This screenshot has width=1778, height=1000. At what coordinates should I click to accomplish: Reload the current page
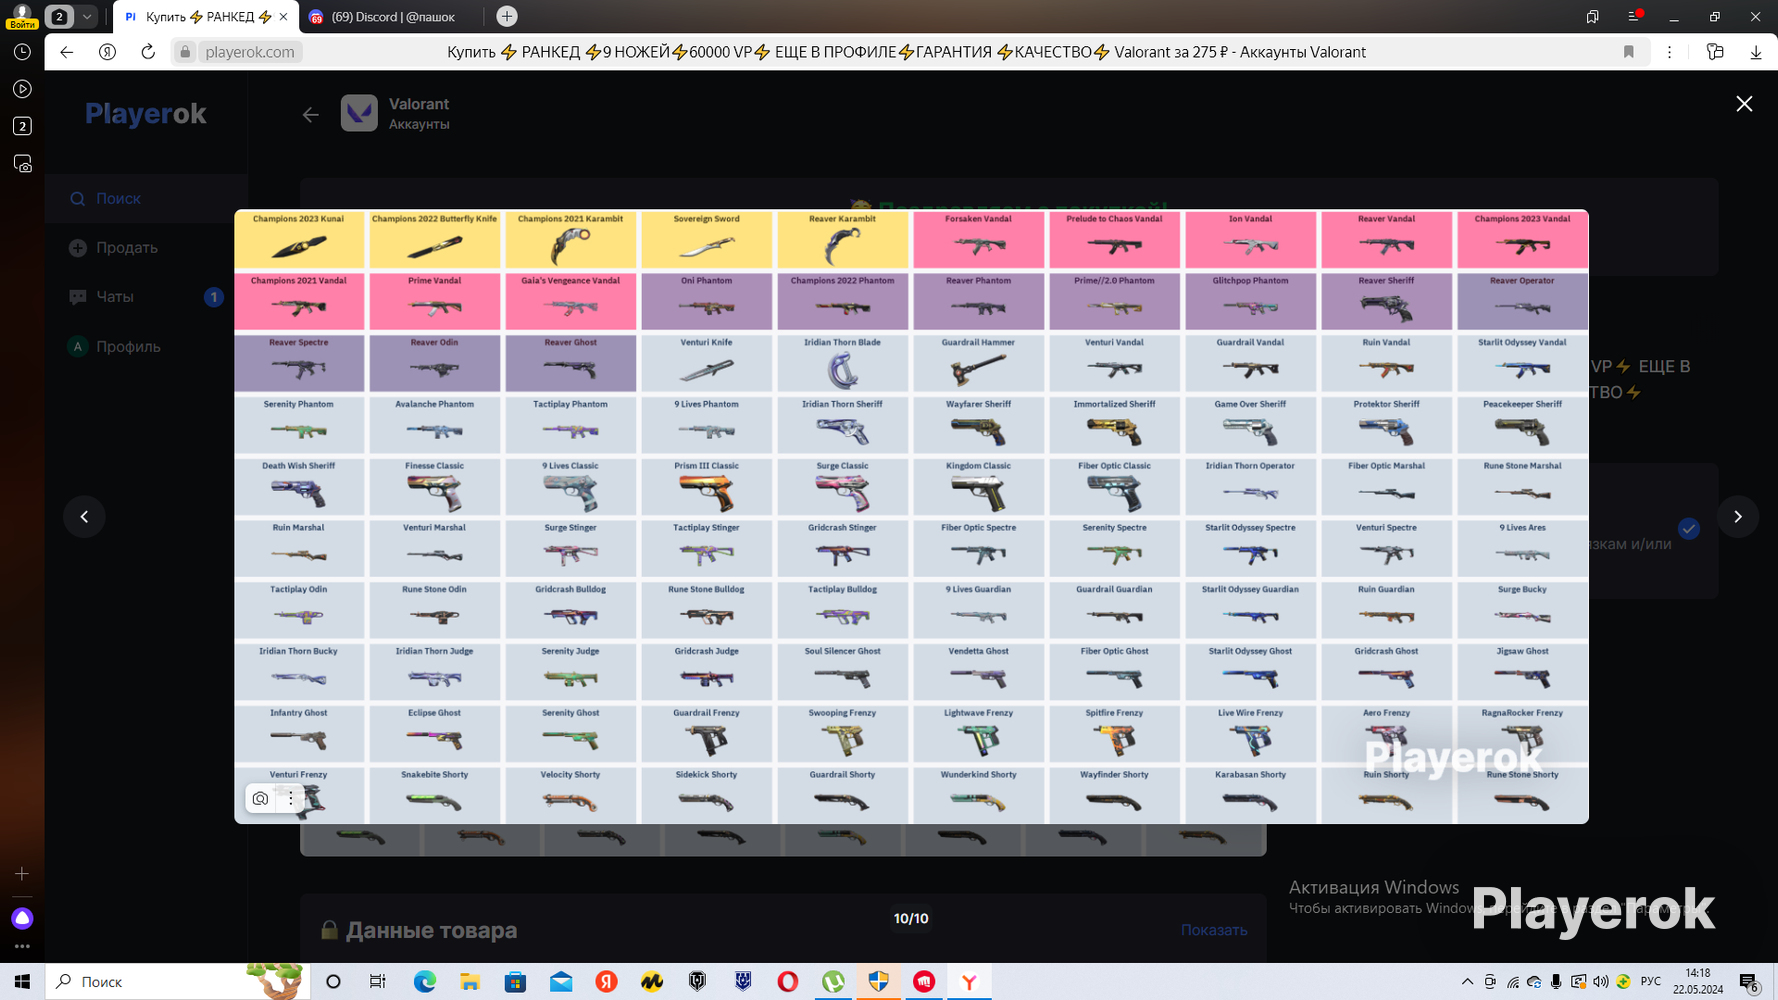point(148,52)
